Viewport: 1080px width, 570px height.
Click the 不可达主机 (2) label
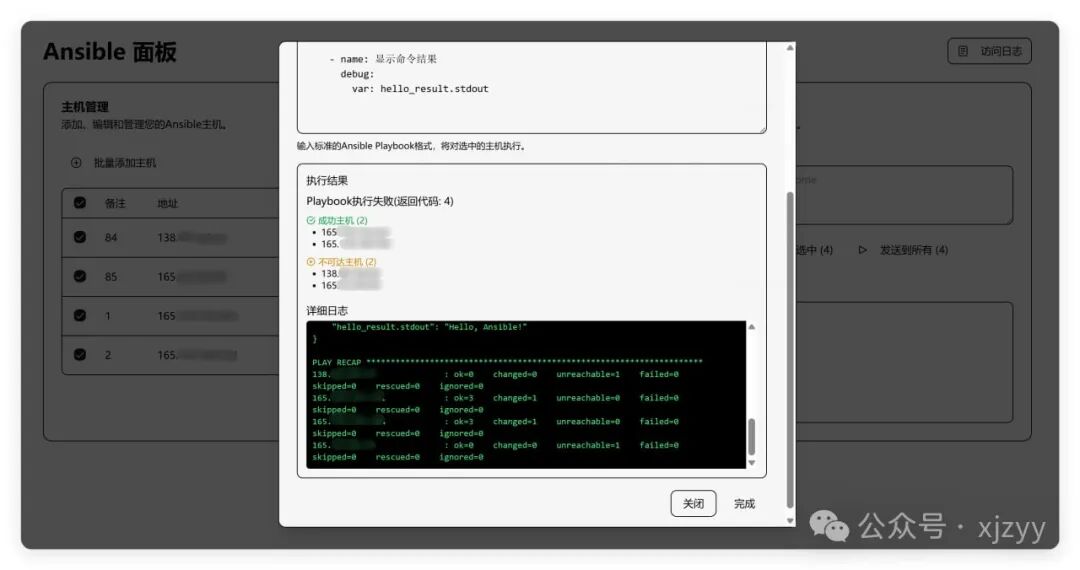tap(347, 262)
